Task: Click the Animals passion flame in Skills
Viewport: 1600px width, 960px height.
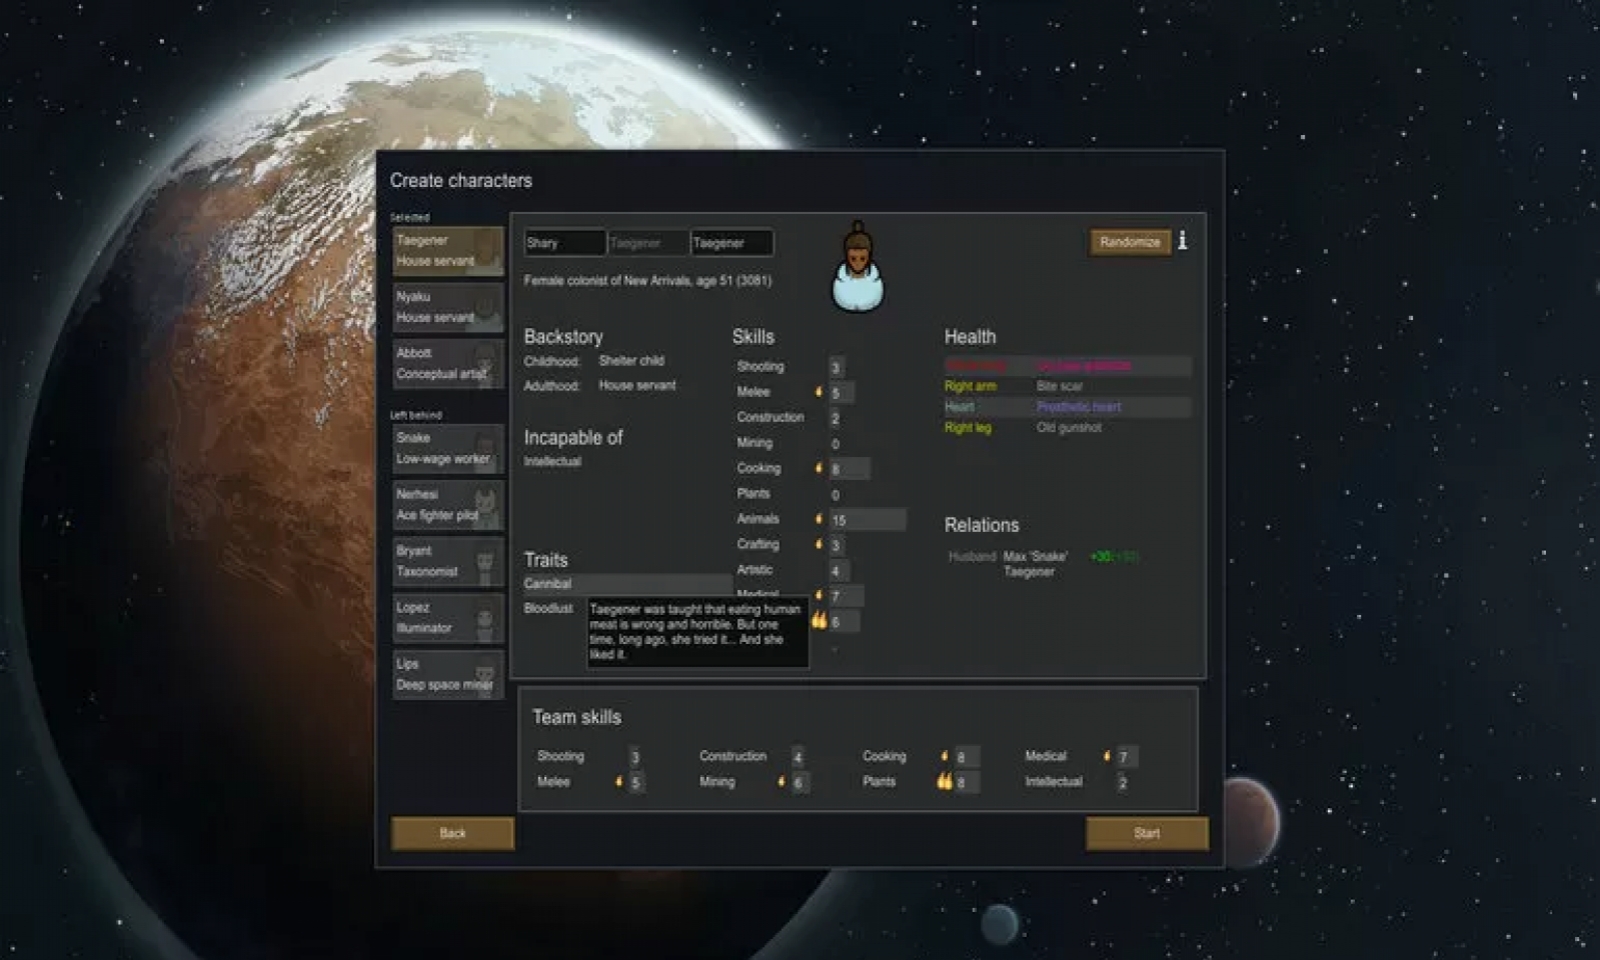Action: pos(818,519)
